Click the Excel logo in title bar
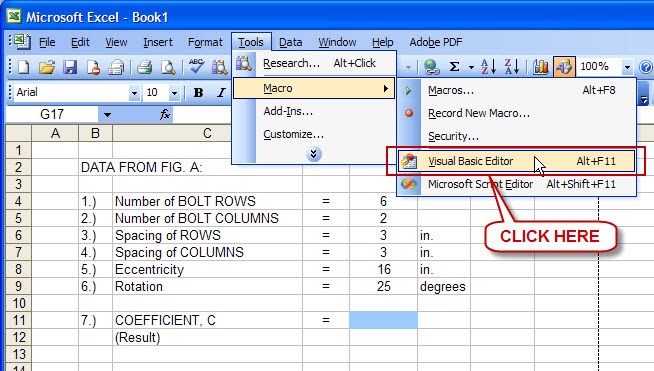This screenshot has height=371, width=654. [x=14, y=17]
